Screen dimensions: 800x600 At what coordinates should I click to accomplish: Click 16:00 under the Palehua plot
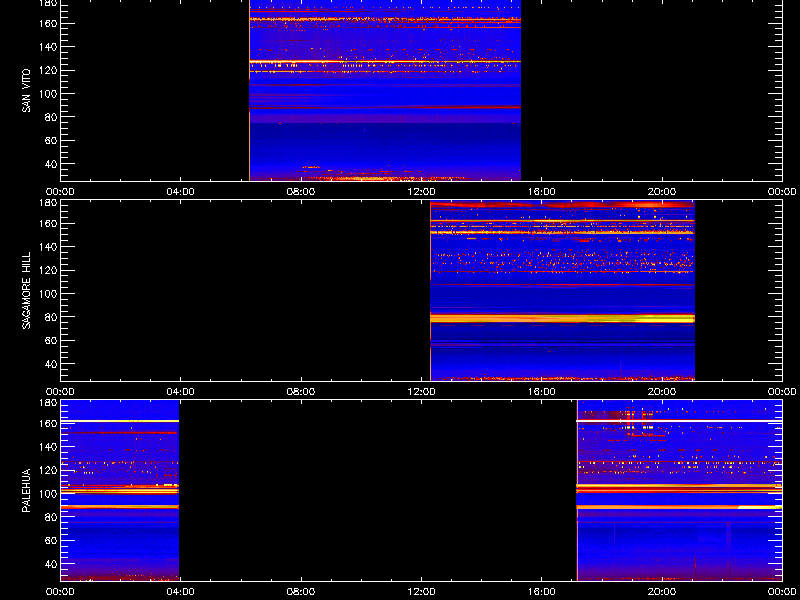[542, 592]
